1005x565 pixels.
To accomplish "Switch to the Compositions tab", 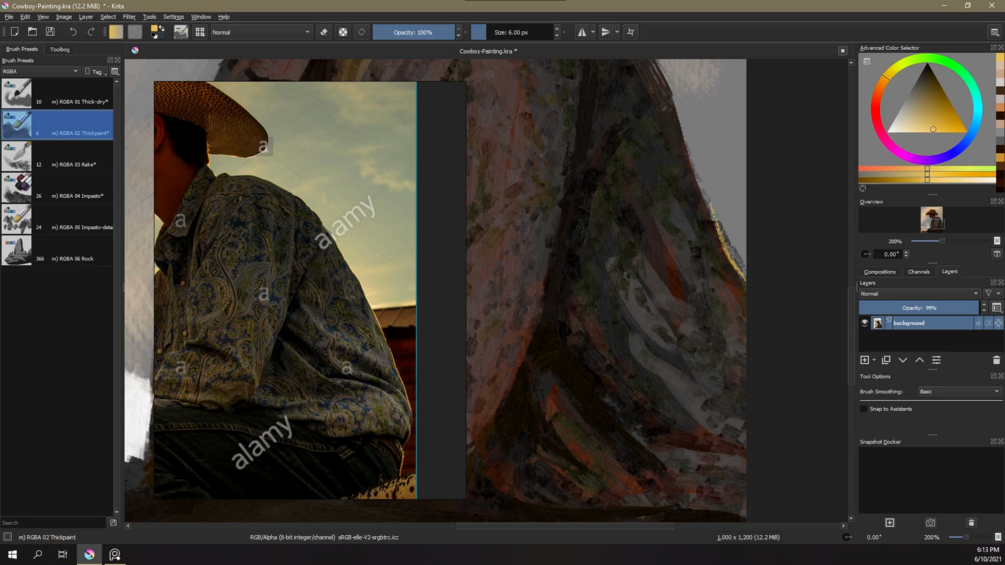I will click(879, 272).
